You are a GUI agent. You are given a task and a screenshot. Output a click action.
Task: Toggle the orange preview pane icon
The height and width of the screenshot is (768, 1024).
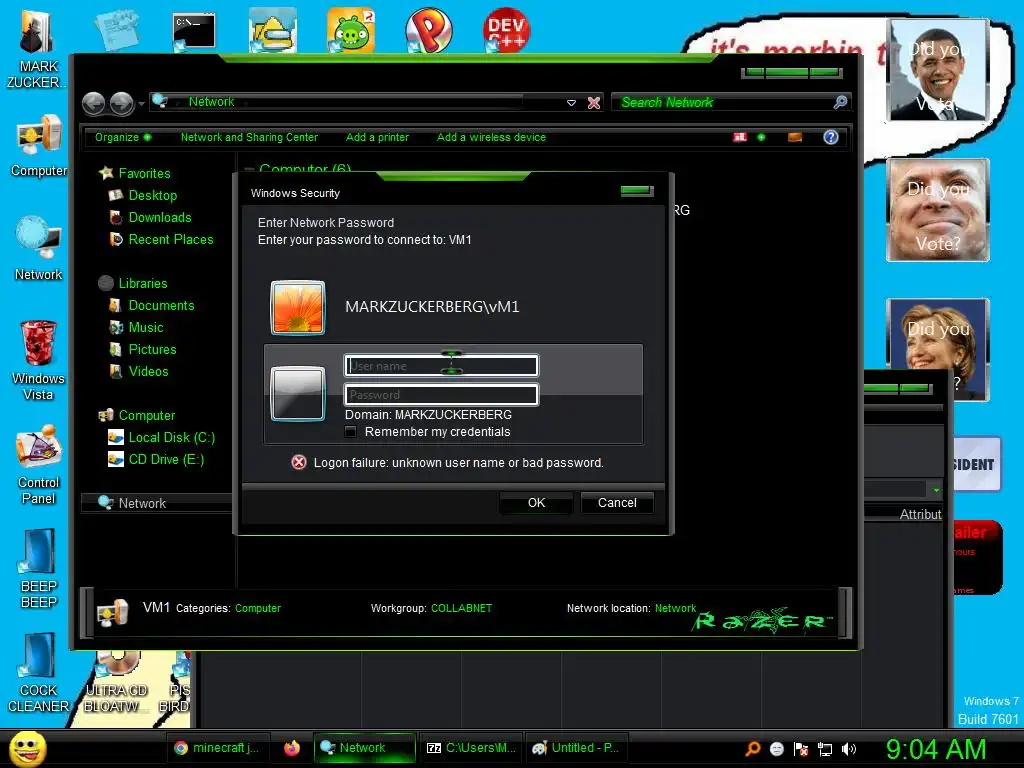tap(795, 137)
